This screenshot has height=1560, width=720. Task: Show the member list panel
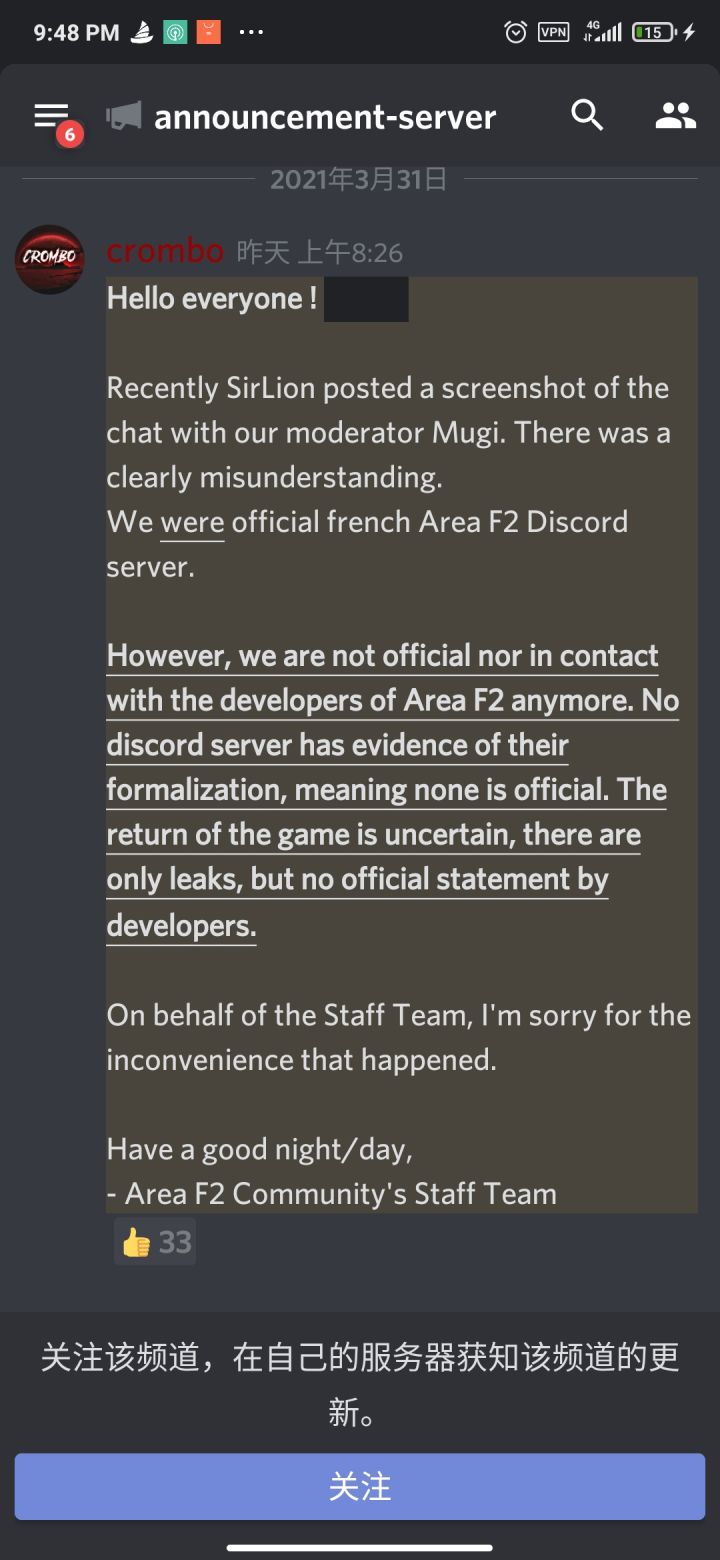(x=675, y=116)
